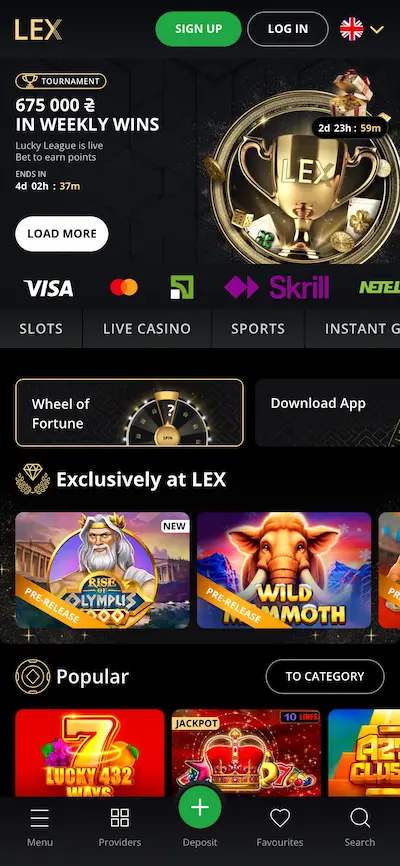Switch to the LIVE CASINO tab
Image resolution: width=400 pixels, height=866 pixels.
147,329
